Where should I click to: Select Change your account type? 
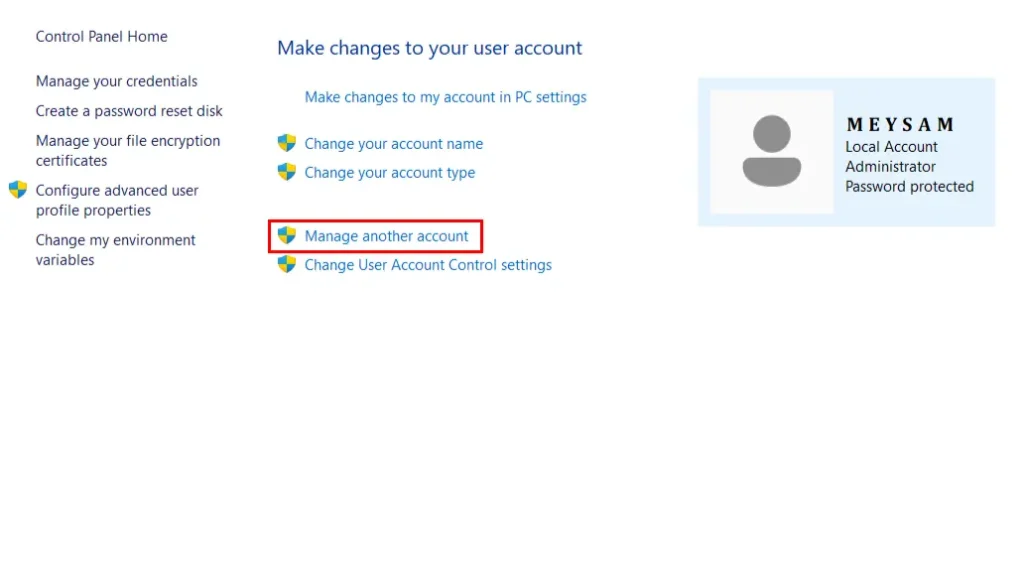(389, 172)
